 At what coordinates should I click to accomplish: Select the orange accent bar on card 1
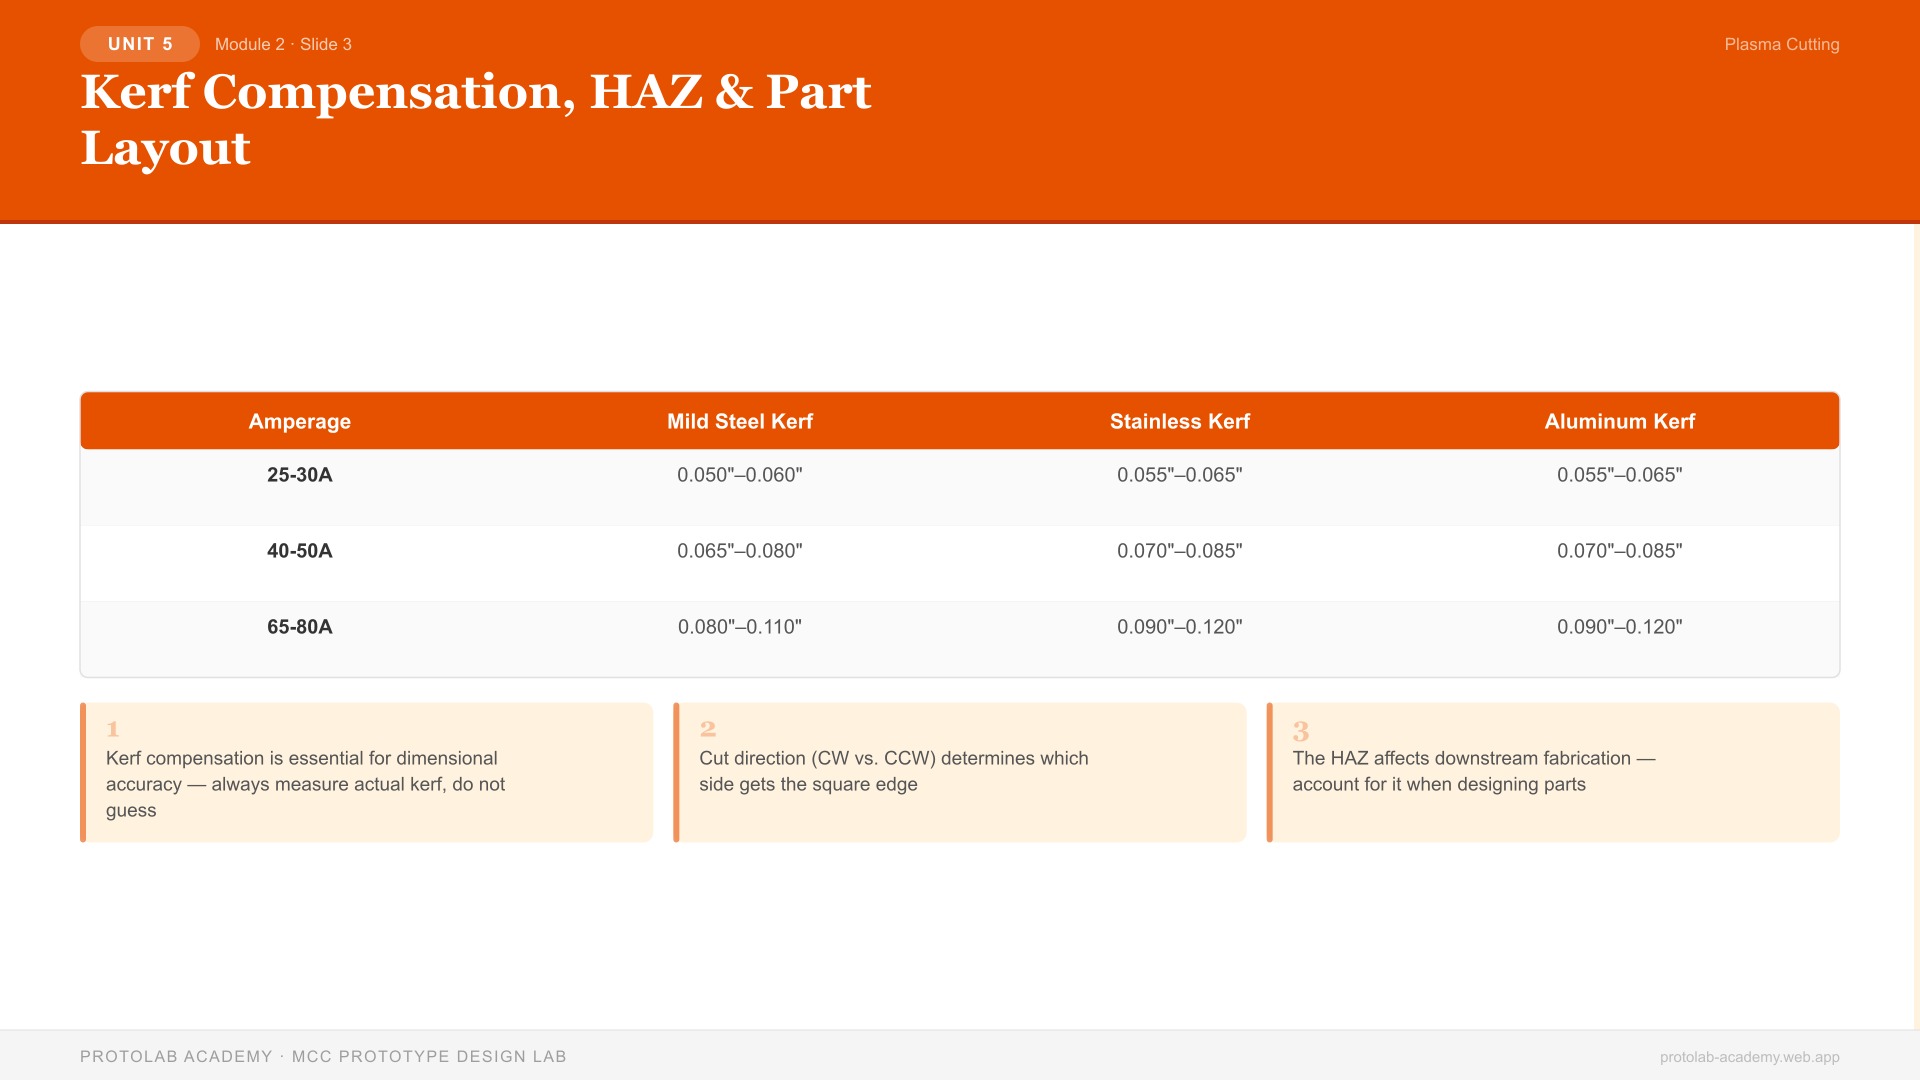[x=83, y=772]
